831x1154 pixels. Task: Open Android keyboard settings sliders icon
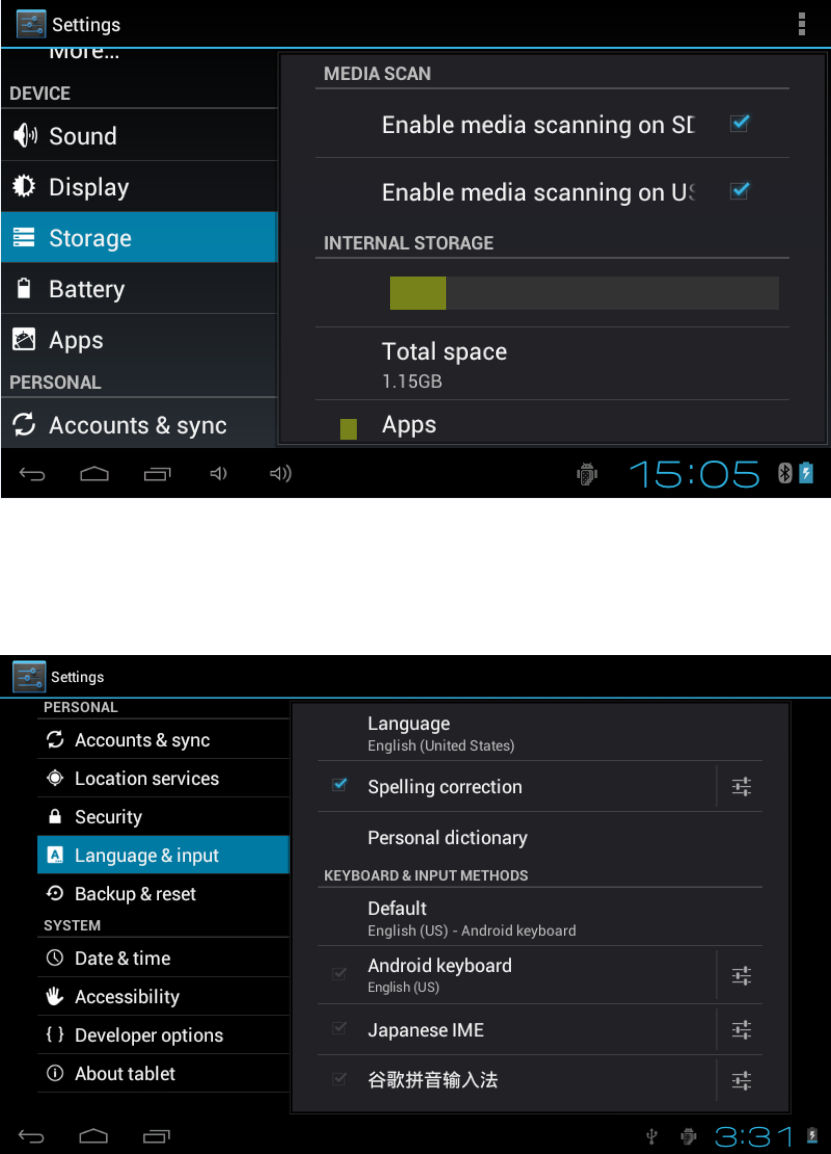741,976
